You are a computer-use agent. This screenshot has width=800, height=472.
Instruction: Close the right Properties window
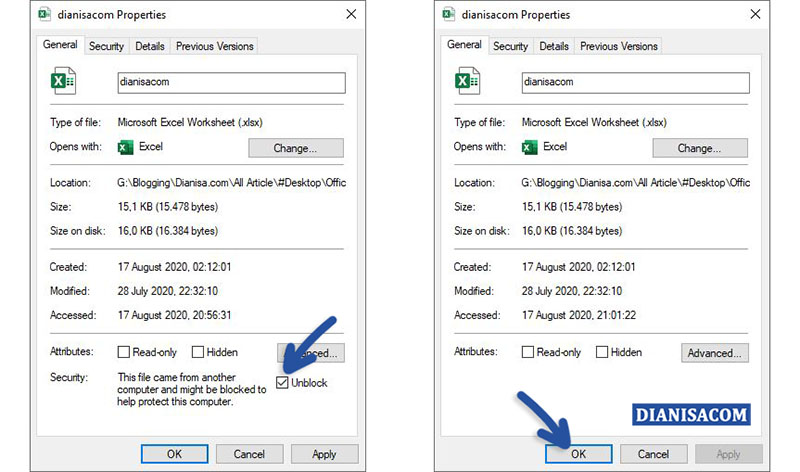755,15
